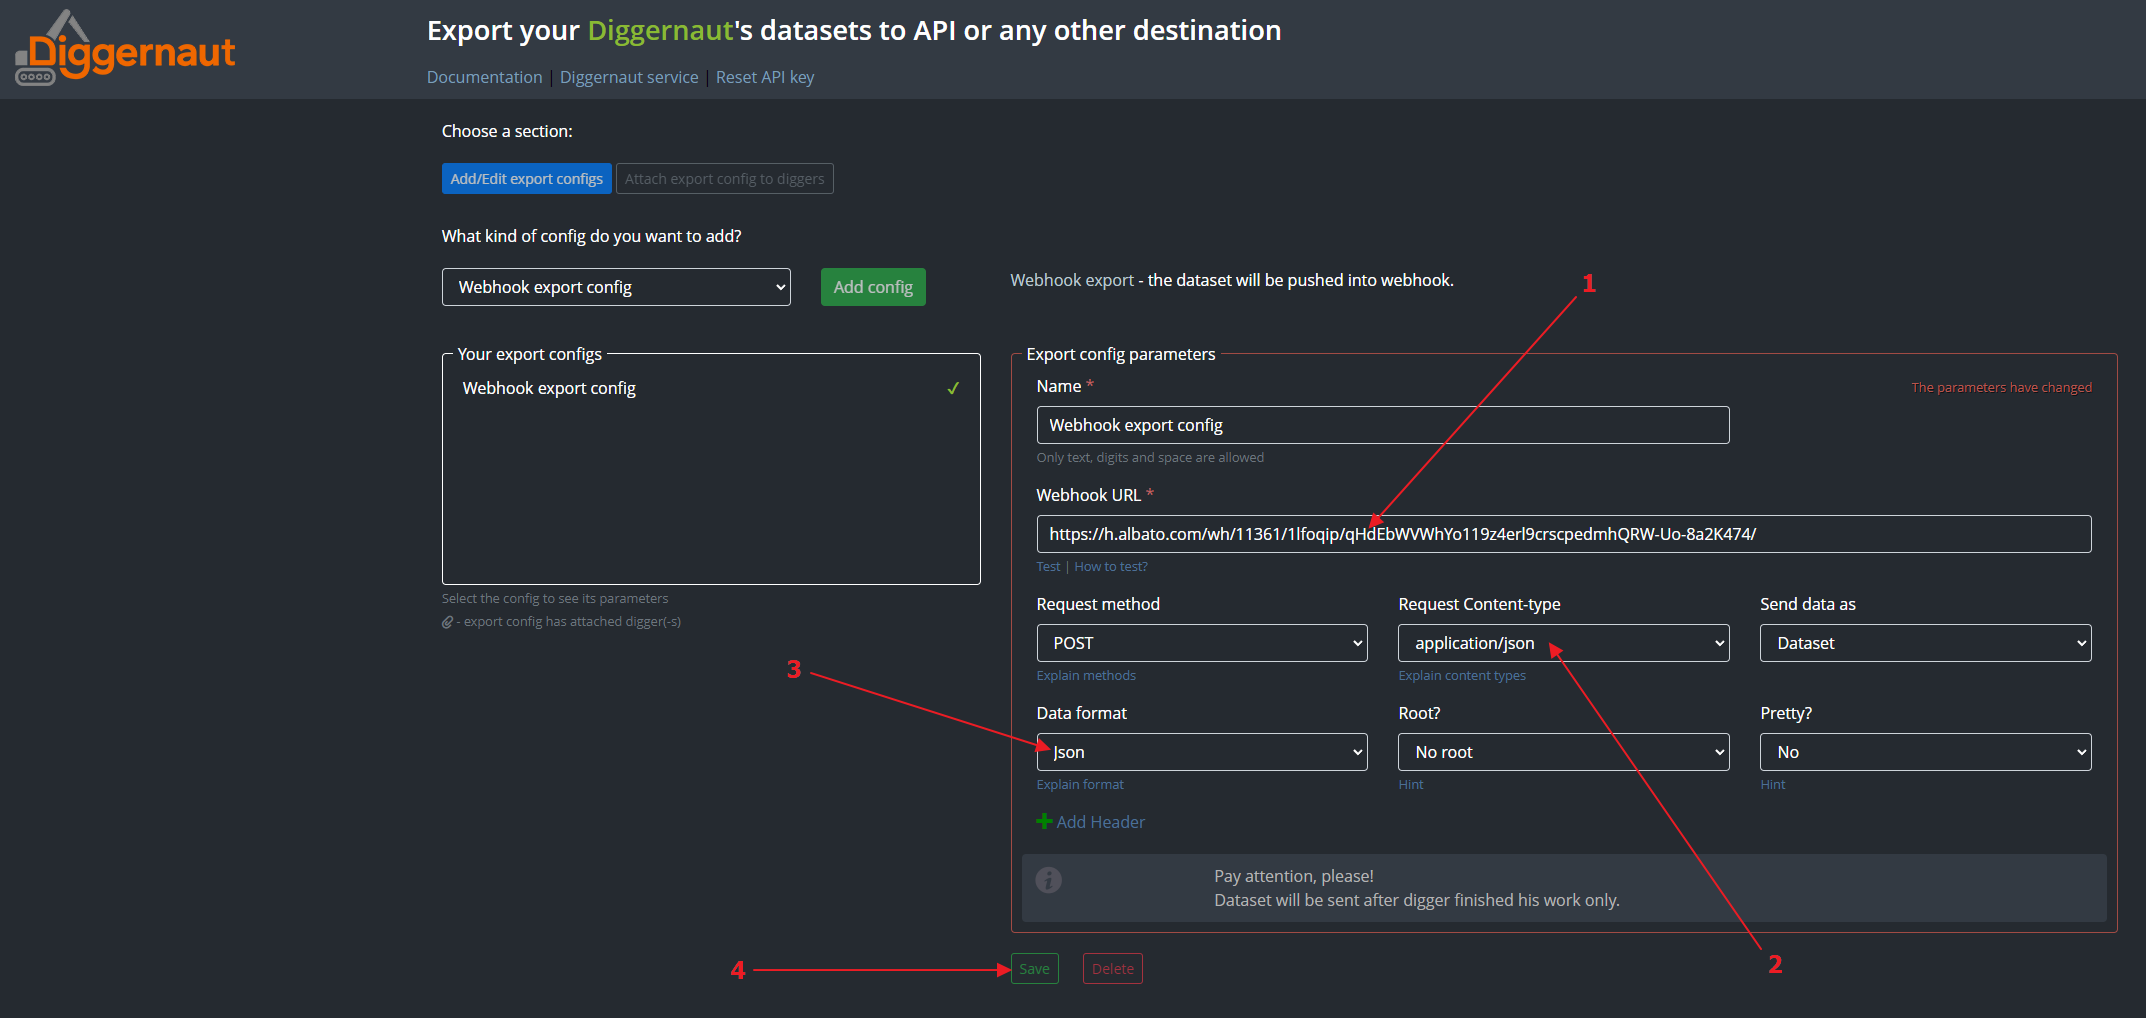Click the Save button
2146x1018 pixels.
coord(1035,968)
